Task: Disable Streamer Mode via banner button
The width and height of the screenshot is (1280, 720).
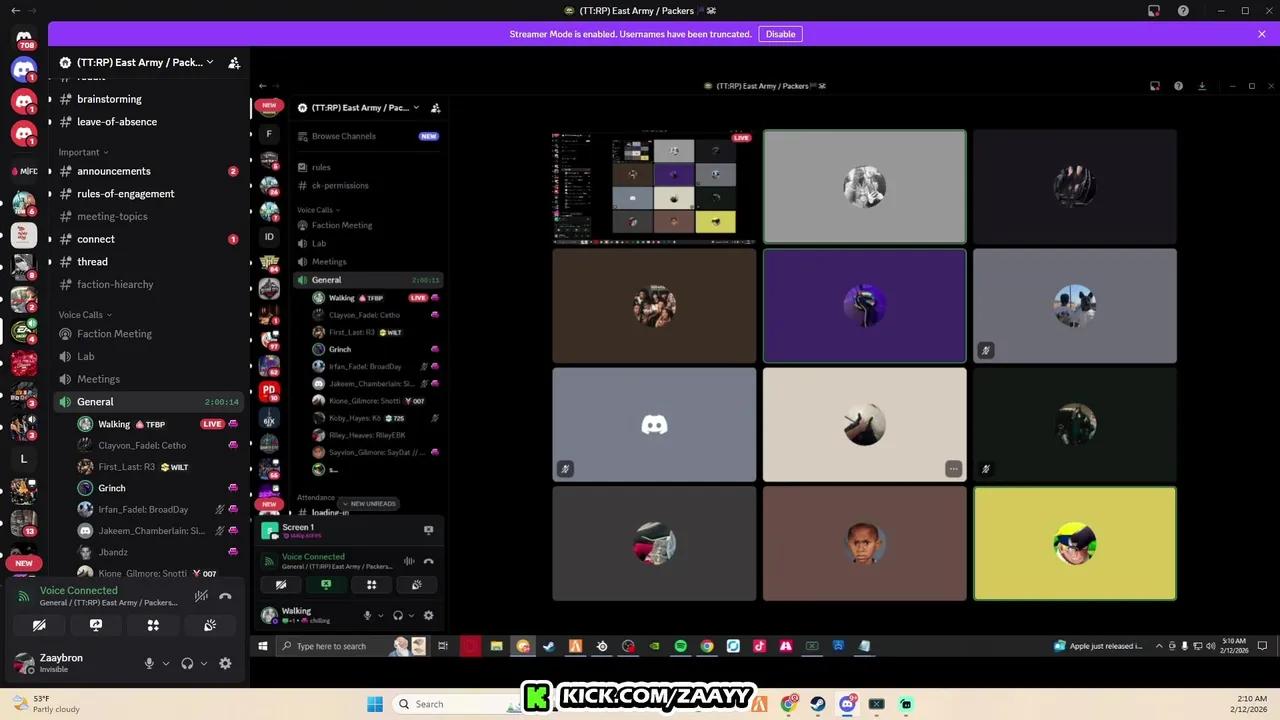Action: click(780, 34)
